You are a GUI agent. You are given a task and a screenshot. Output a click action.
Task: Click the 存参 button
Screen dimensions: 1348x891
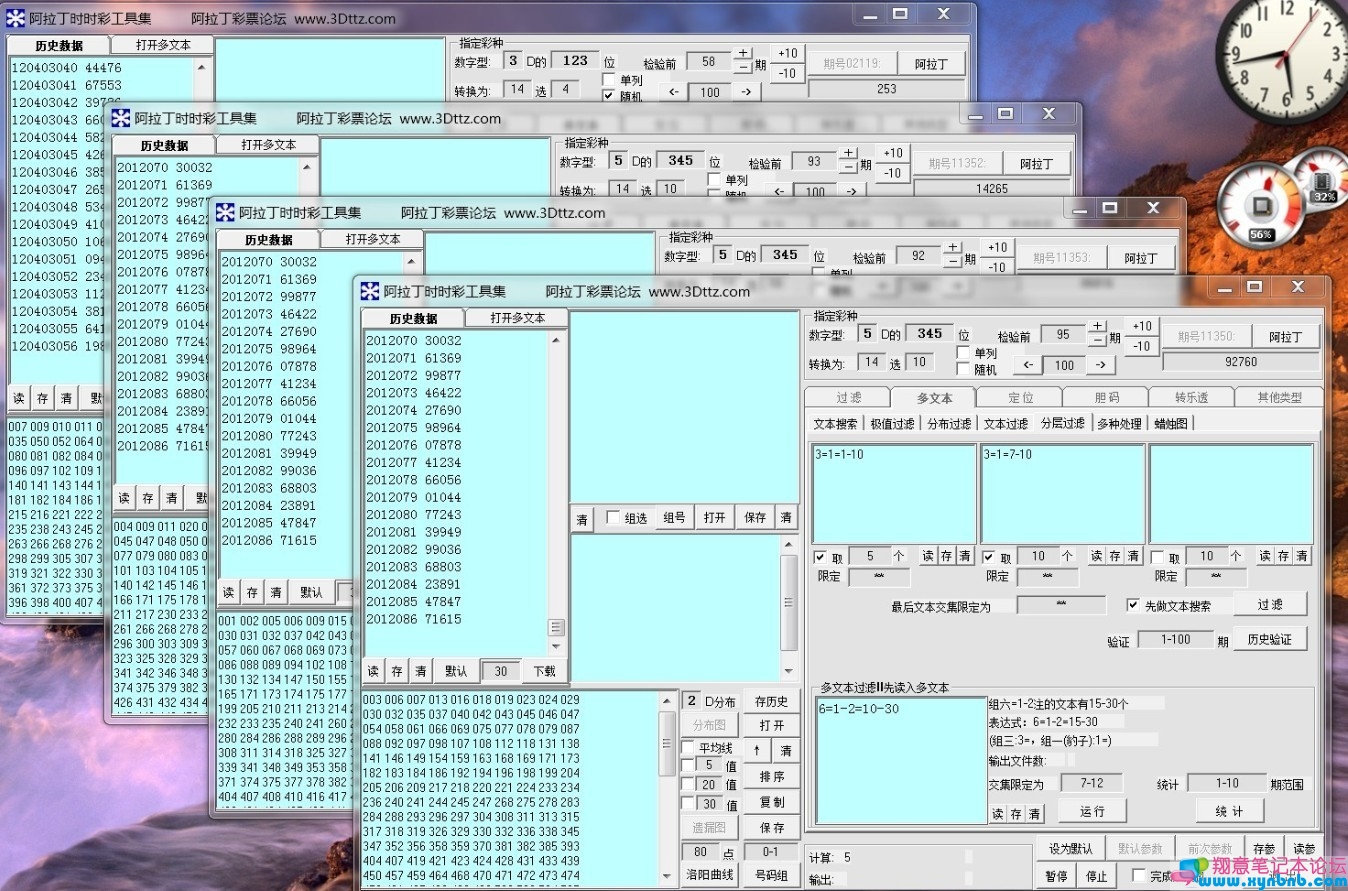1264,849
